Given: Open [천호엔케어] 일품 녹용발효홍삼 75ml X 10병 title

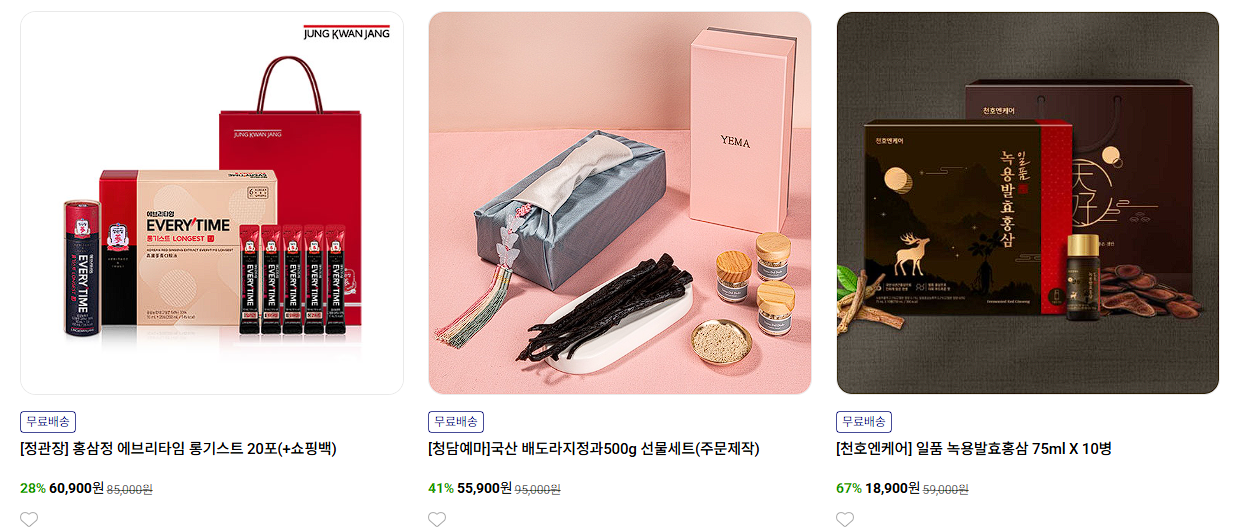Looking at the screenshot, I should click(x=974, y=449).
